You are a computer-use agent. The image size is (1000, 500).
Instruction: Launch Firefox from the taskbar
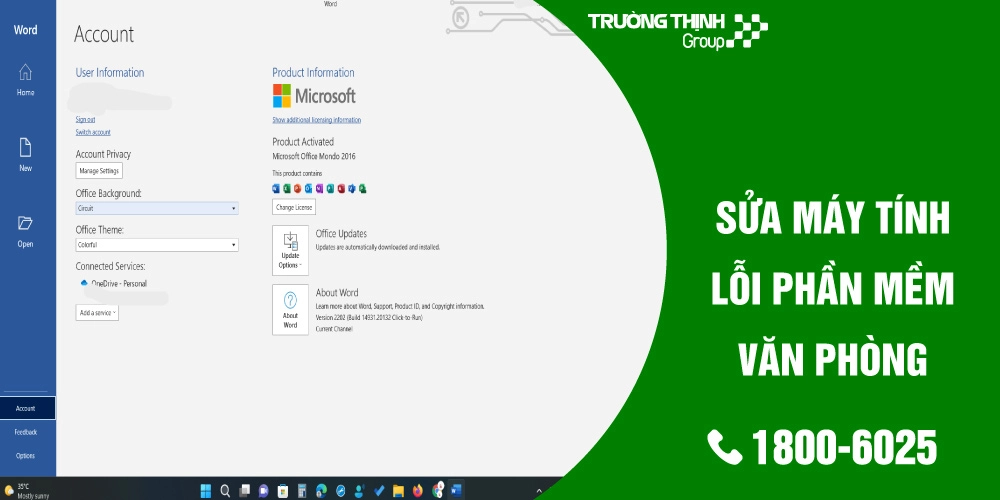(418, 490)
